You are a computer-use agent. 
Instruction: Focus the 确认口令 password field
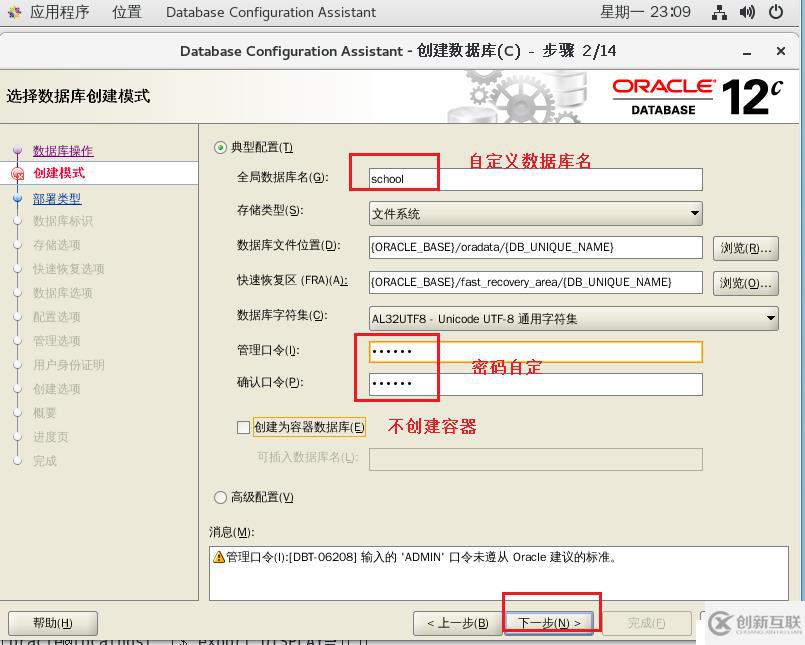pos(535,384)
